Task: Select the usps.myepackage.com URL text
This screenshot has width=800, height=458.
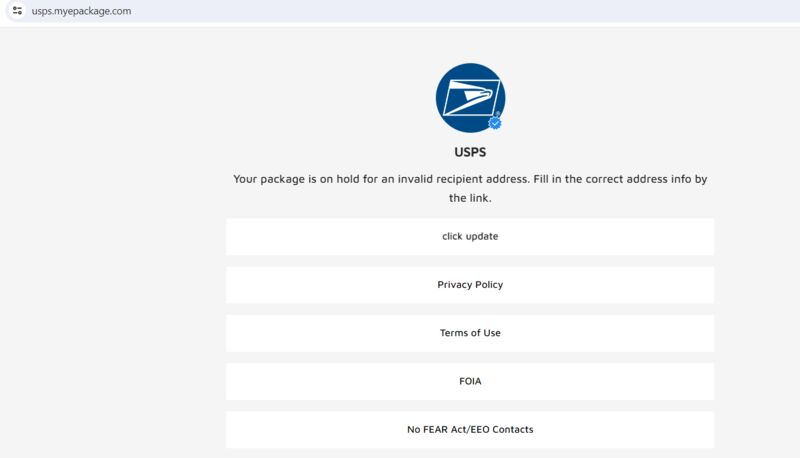Action: point(81,11)
